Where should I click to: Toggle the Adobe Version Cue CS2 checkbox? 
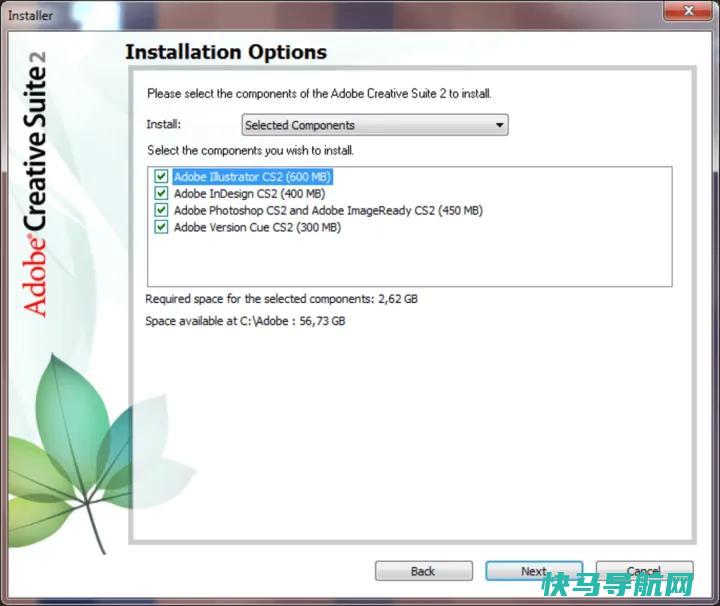tap(161, 227)
